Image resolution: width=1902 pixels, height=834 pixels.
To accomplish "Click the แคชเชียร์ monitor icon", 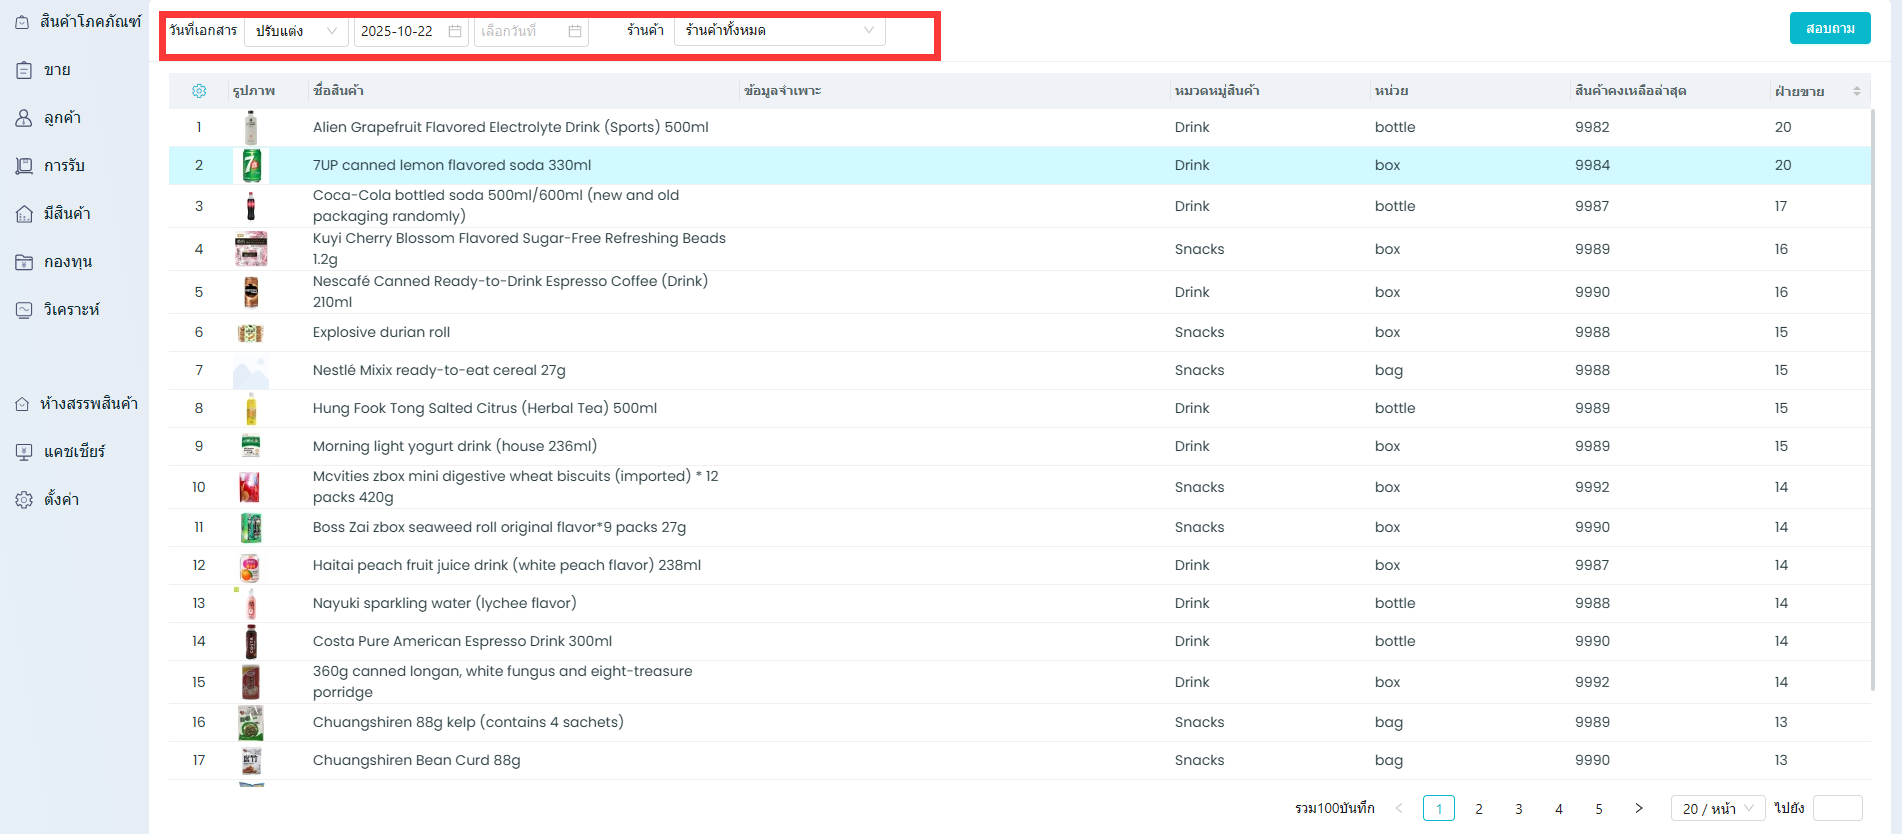I will pyautogui.click(x=24, y=452).
